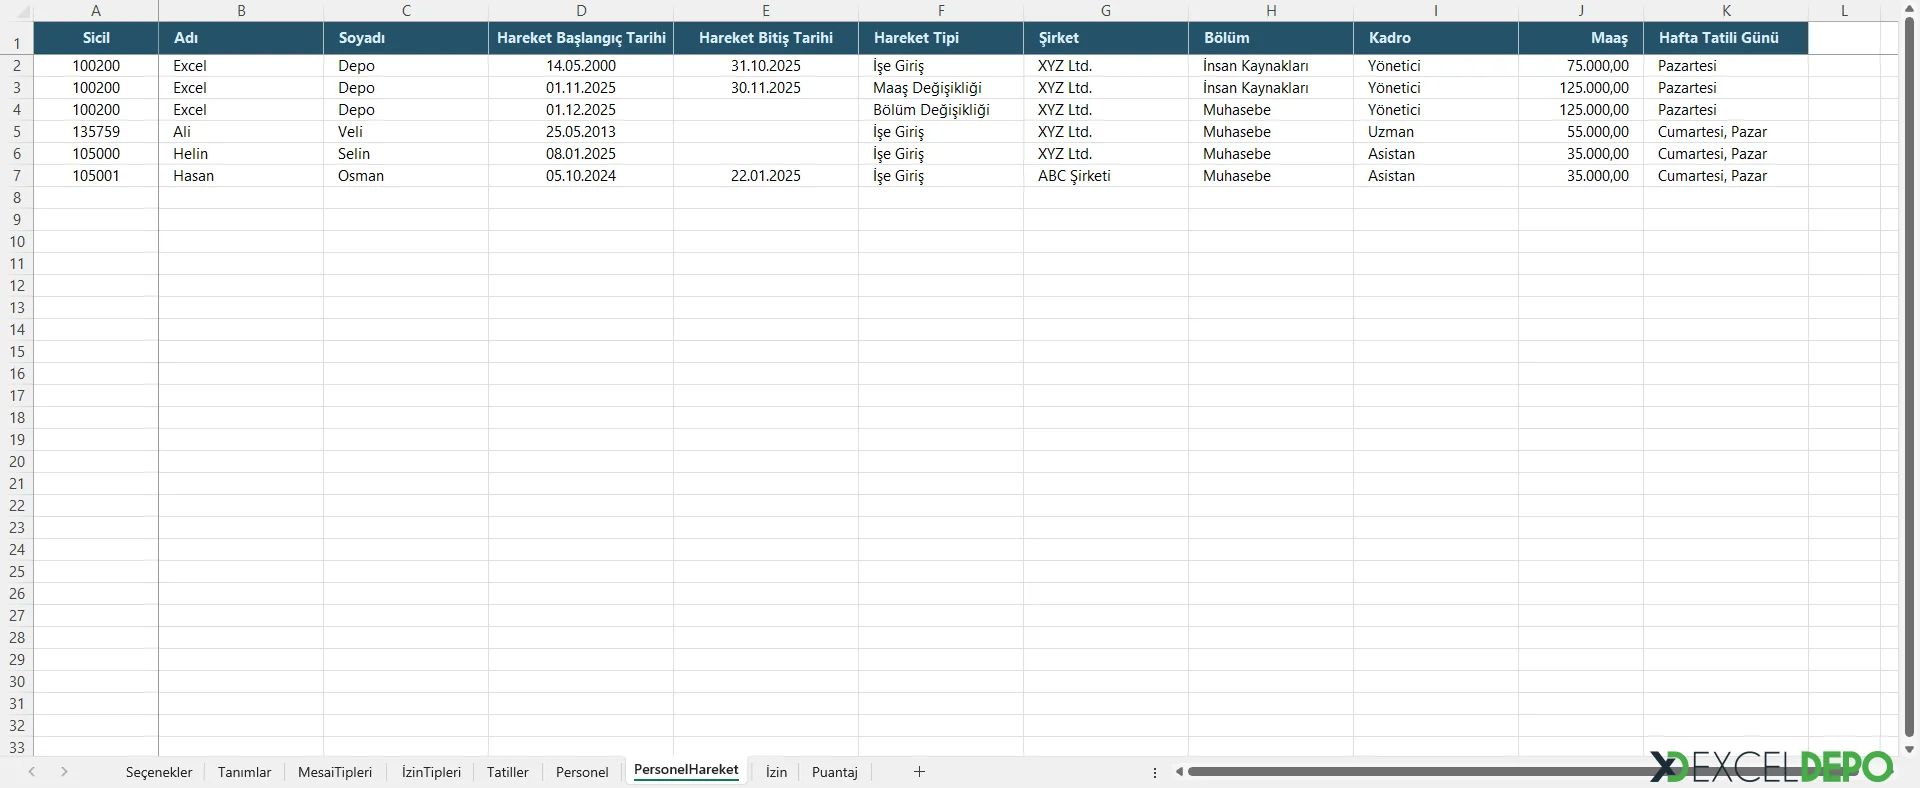1920x788 pixels.
Task: Add a new sheet with the plus icon
Action: (x=919, y=771)
